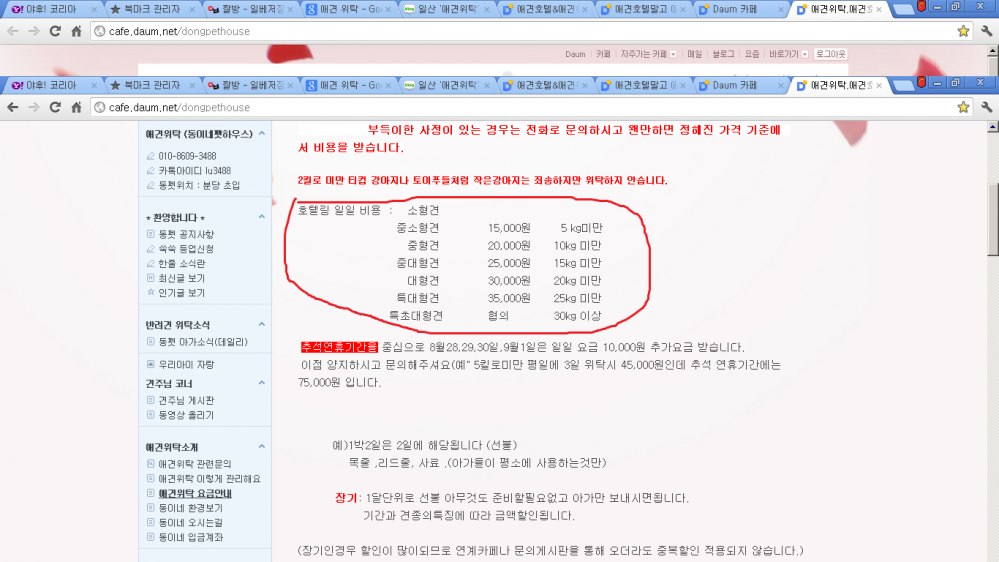This screenshot has width=999, height=562.
Task: Collapse the '애견위탁 (동이네펫하우스)' sidebar section
Action: [x=262, y=134]
